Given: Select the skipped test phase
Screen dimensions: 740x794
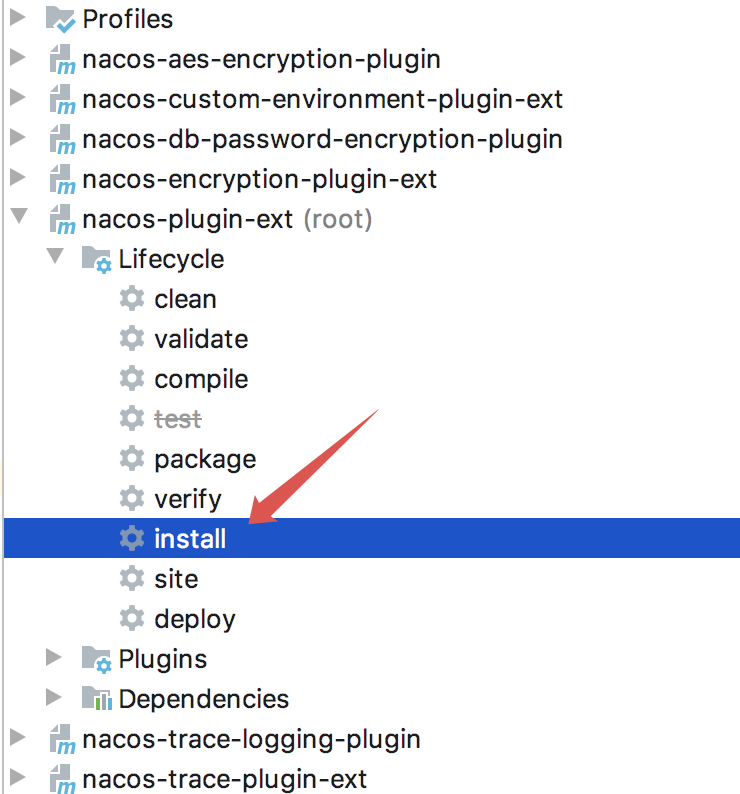Looking at the screenshot, I should 178,419.
